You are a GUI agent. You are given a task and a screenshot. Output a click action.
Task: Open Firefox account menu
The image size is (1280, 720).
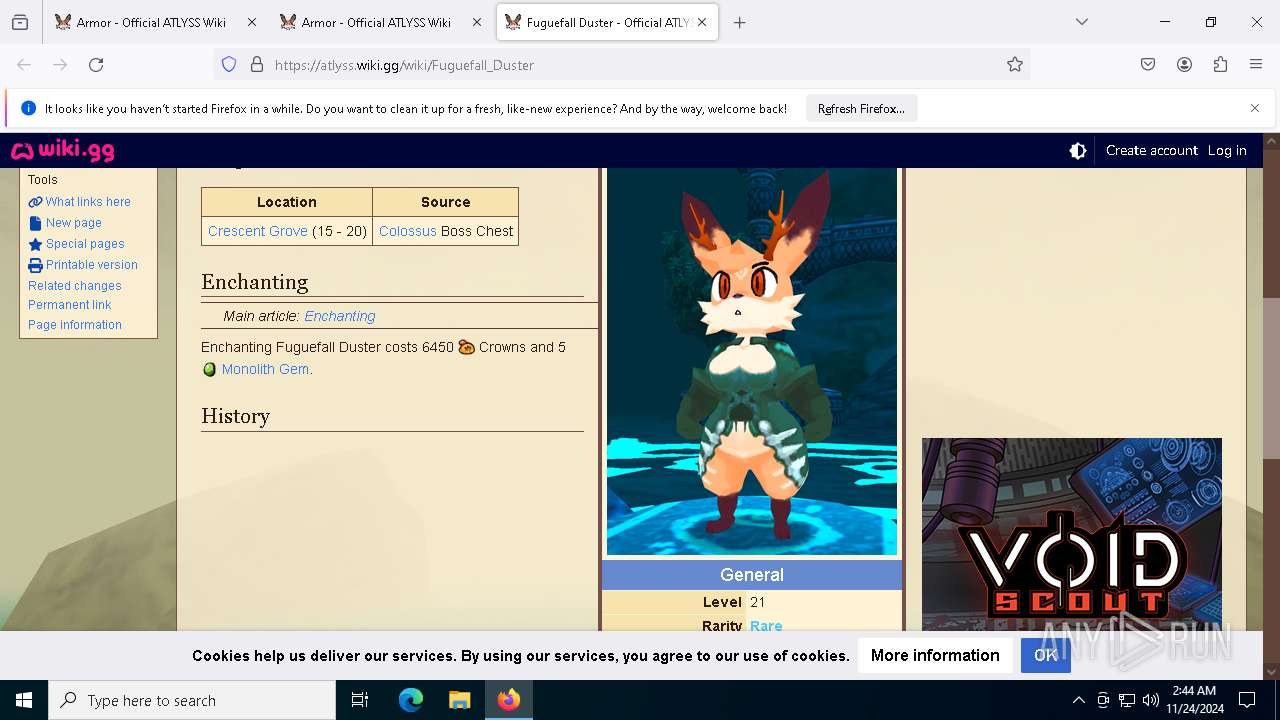click(x=1184, y=64)
